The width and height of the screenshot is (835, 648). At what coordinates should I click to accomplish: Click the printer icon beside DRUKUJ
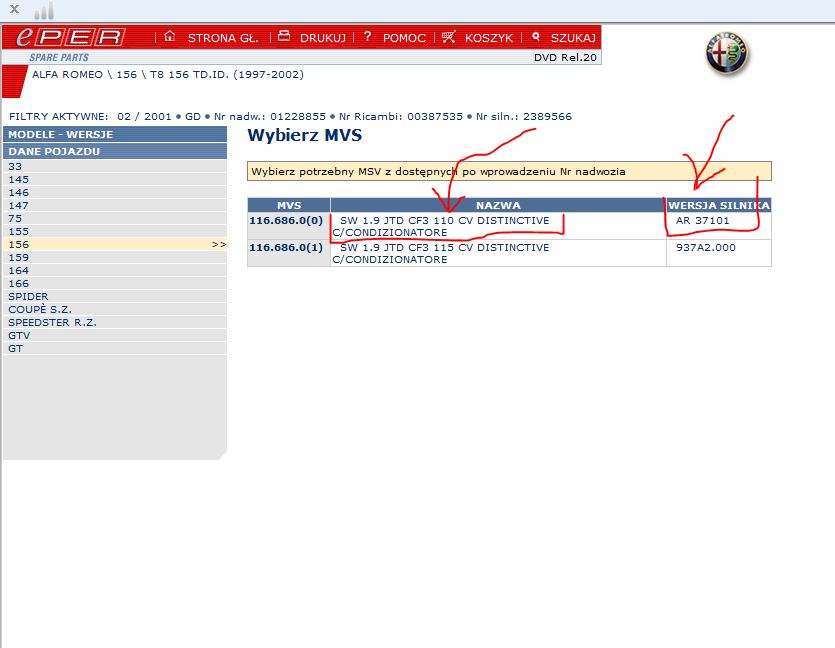point(284,36)
